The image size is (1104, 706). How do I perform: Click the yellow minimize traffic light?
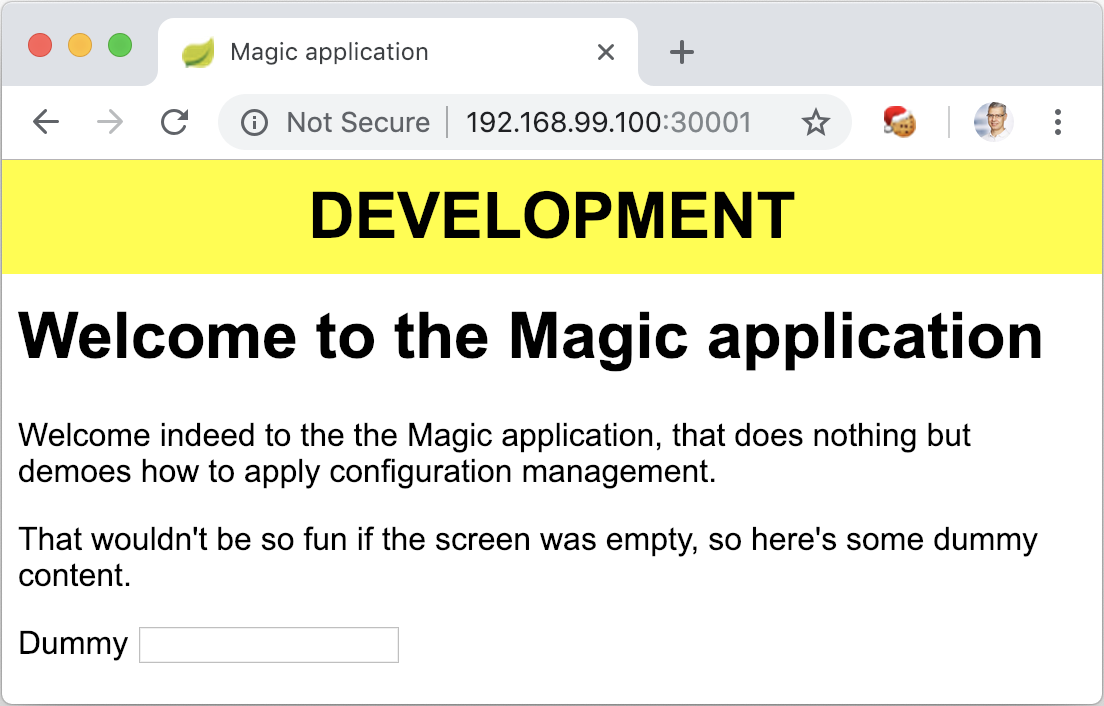pyautogui.click(x=79, y=45)
